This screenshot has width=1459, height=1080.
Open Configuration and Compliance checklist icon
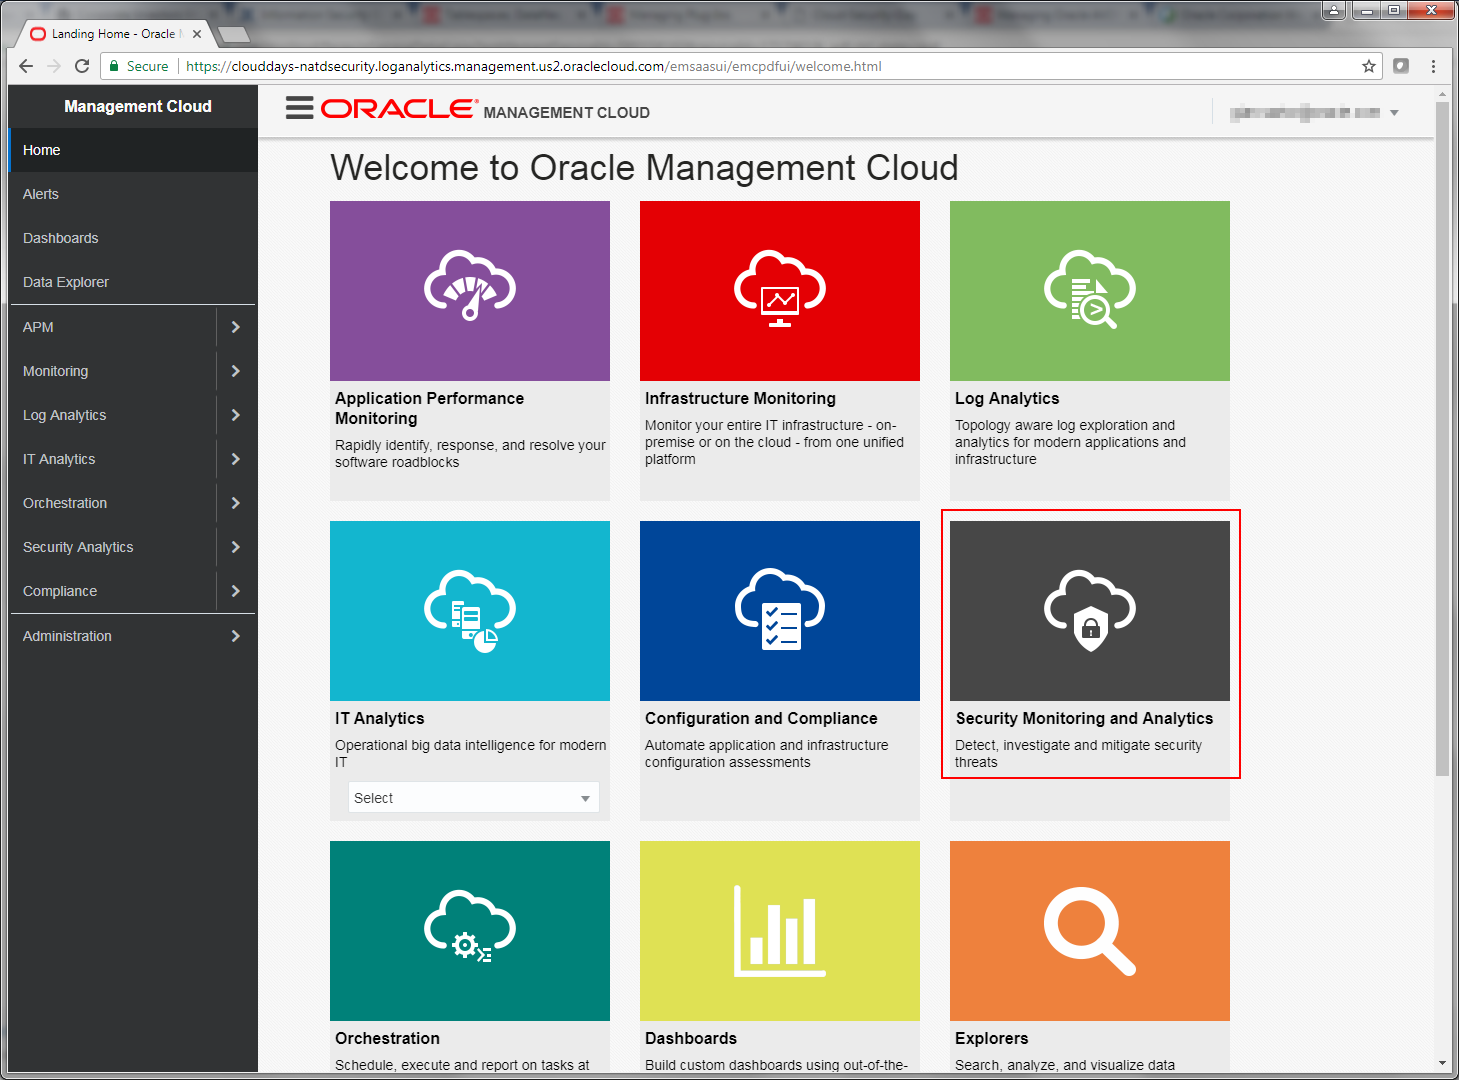(780, 610)
